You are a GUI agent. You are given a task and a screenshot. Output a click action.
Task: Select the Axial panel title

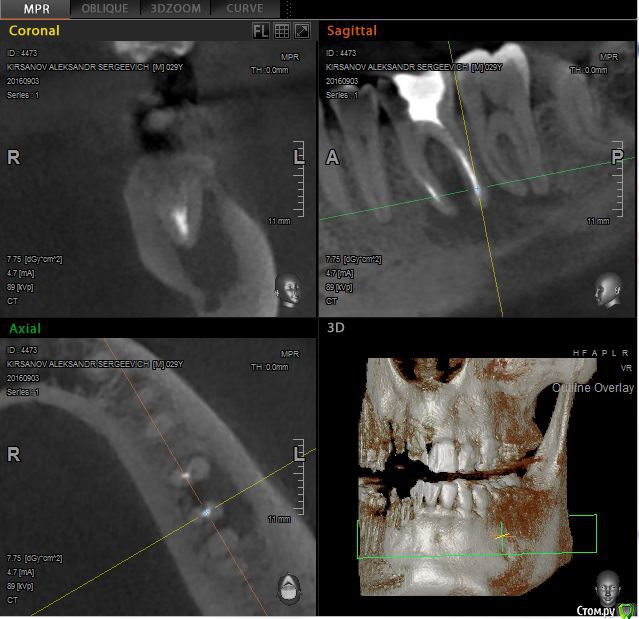coord(25,328)
